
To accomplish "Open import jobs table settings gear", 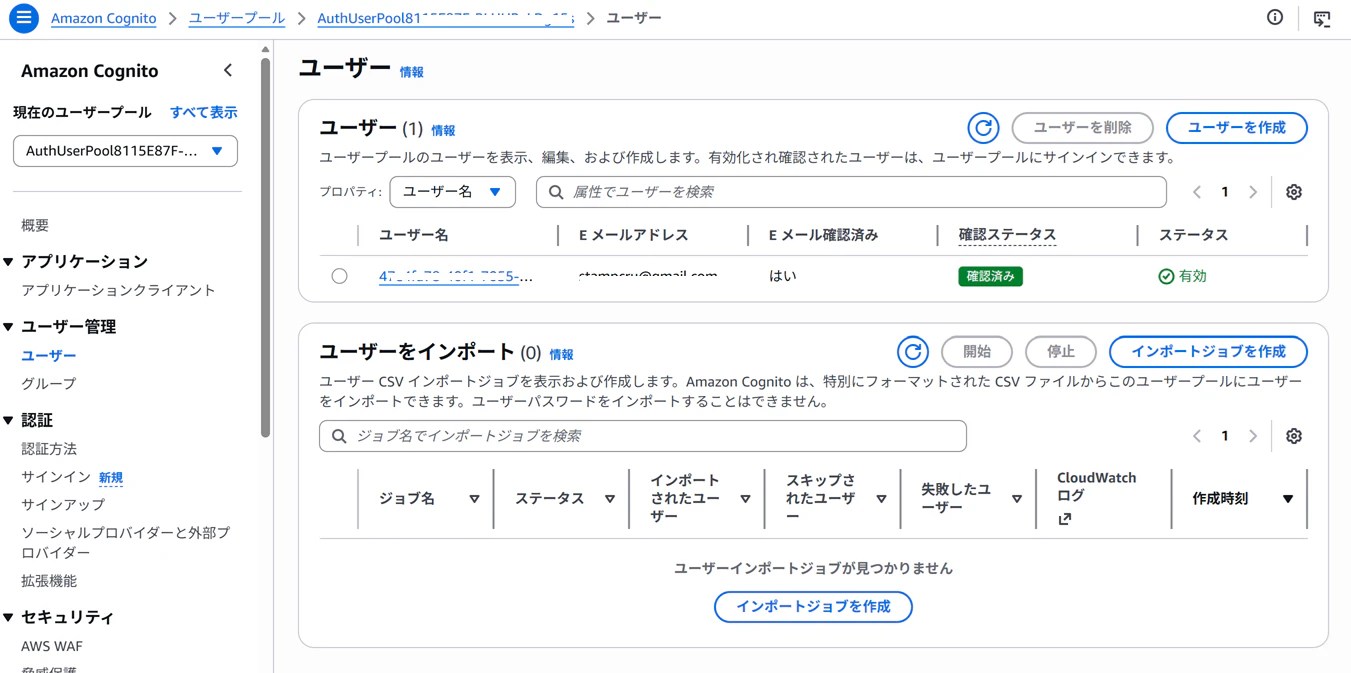I will (x=1294, y=436).
